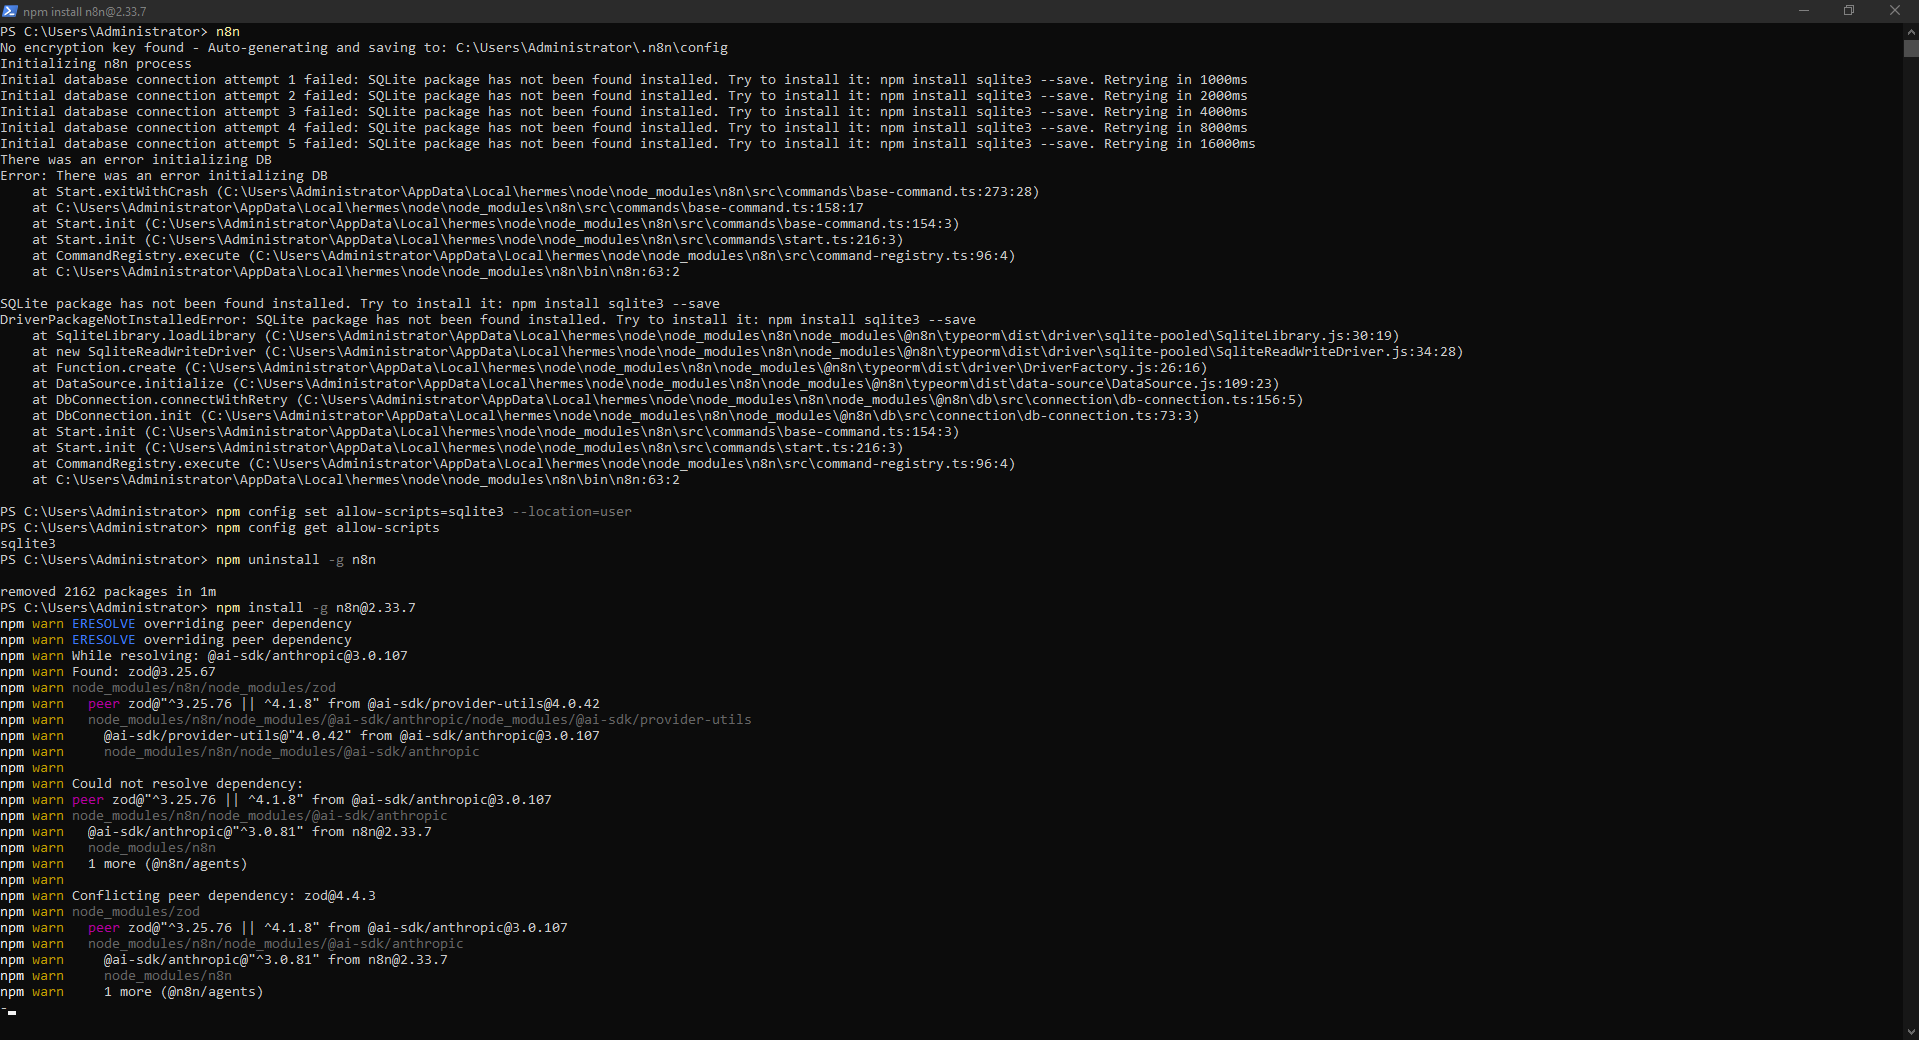The width and height of the screenshot is (1919, 1040).
Task: Click the "No encryption key found" line
Action: (x=364, y=48)
